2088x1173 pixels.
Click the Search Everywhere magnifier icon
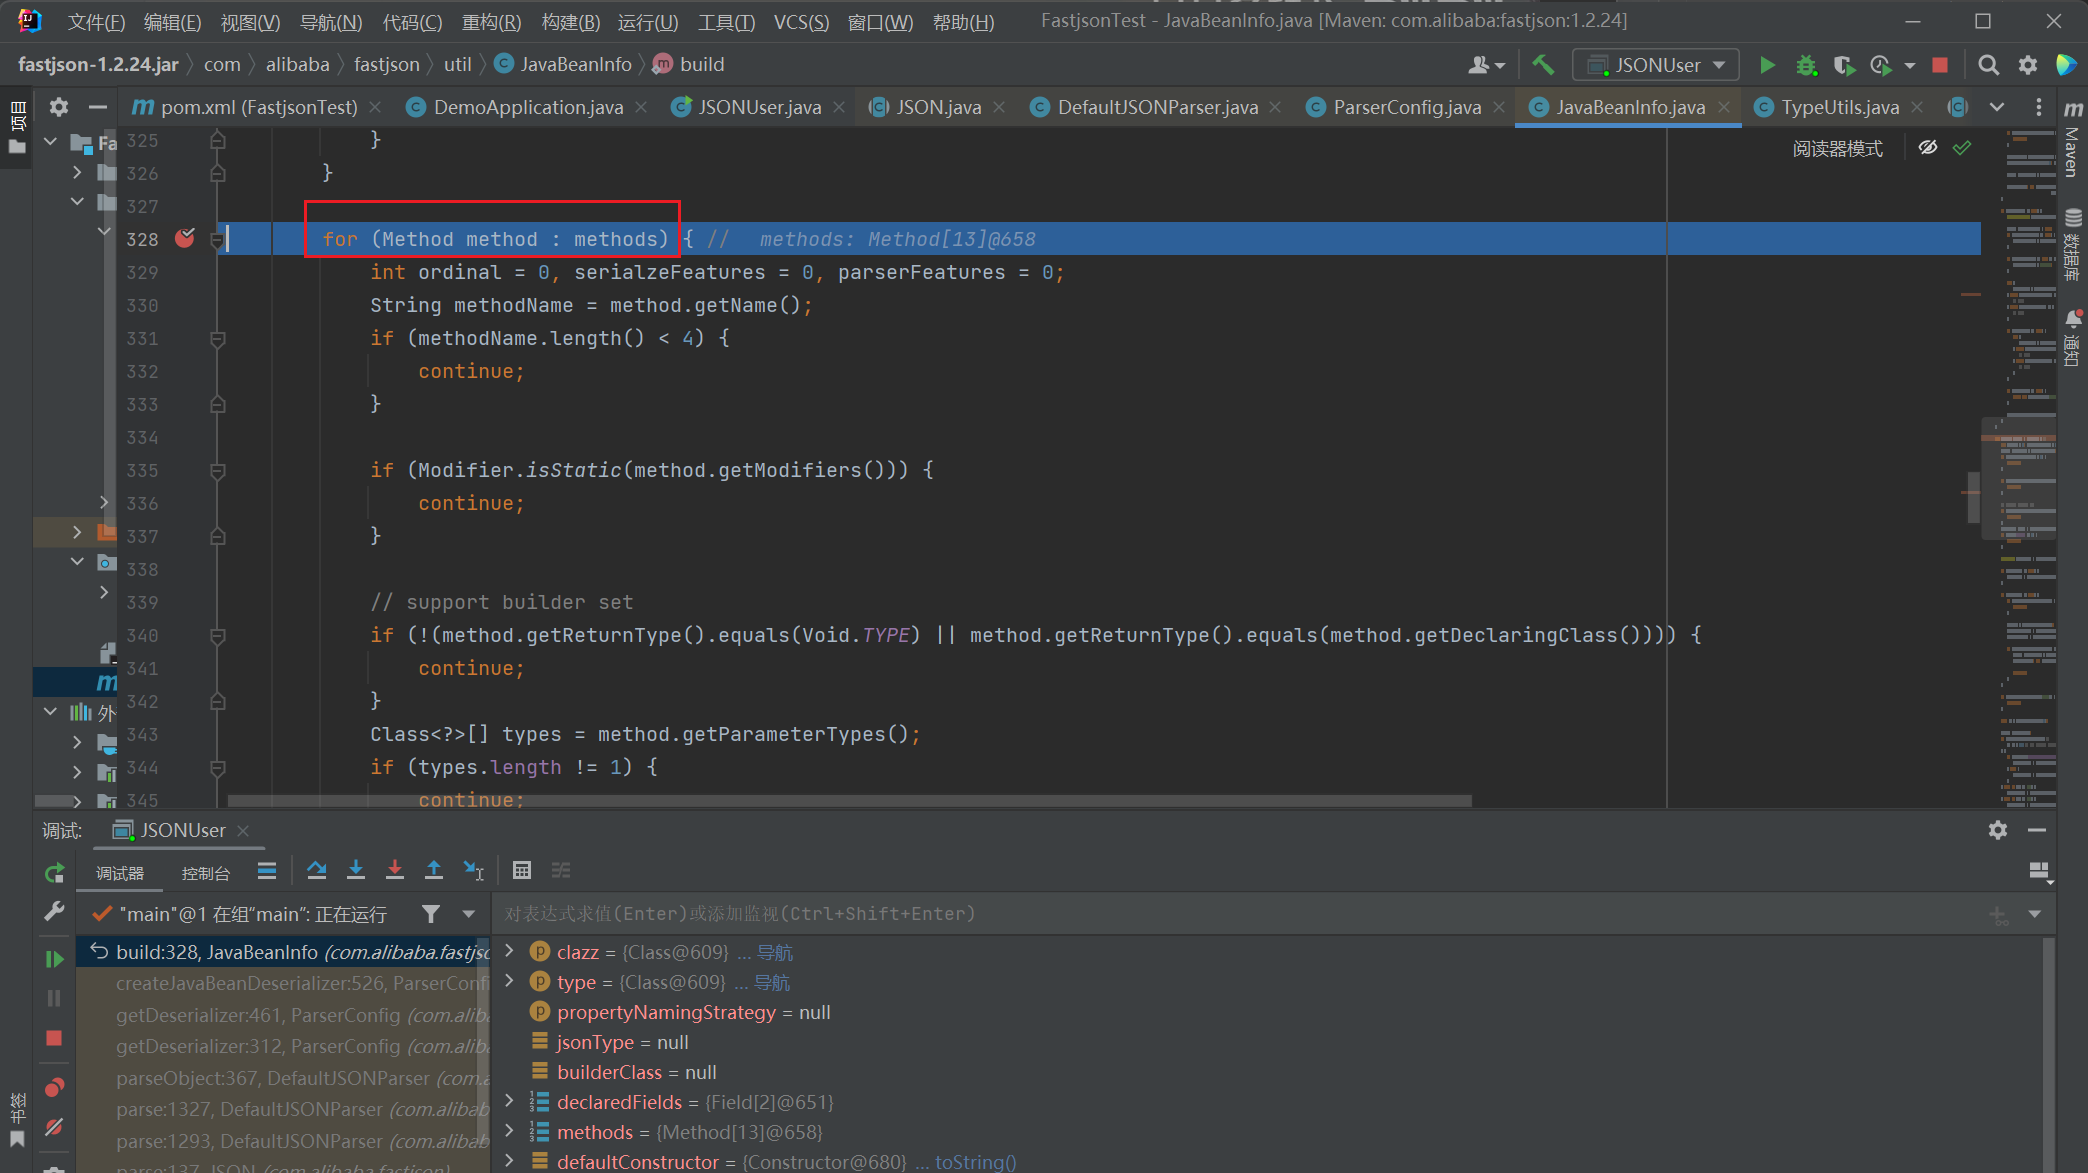click(1988, 65)
